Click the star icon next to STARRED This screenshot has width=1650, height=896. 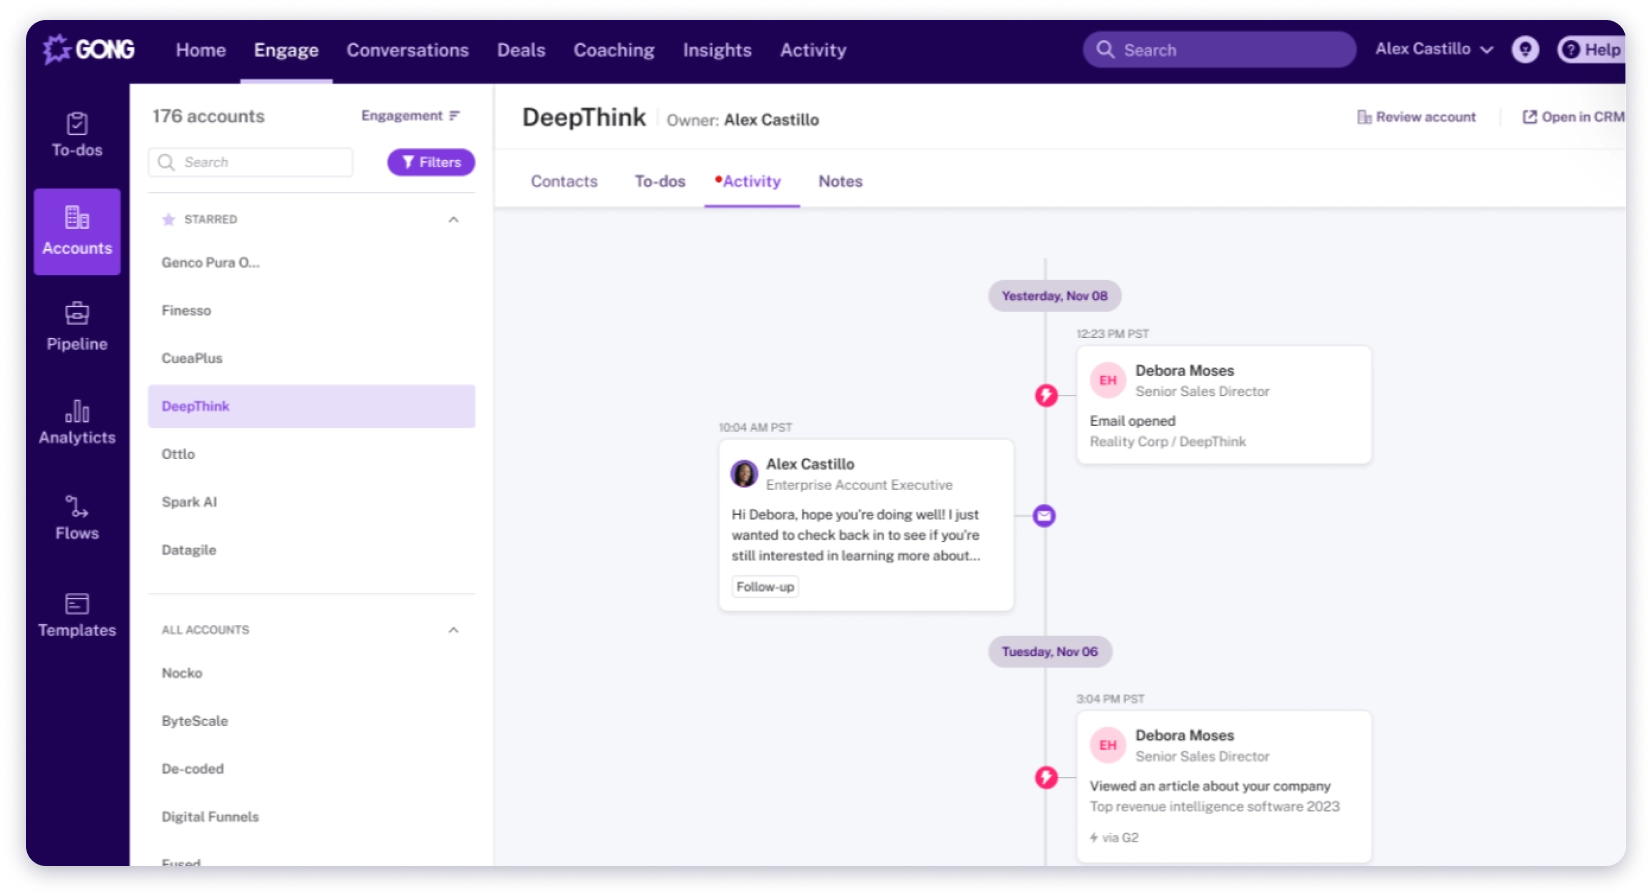pos(169,219)
